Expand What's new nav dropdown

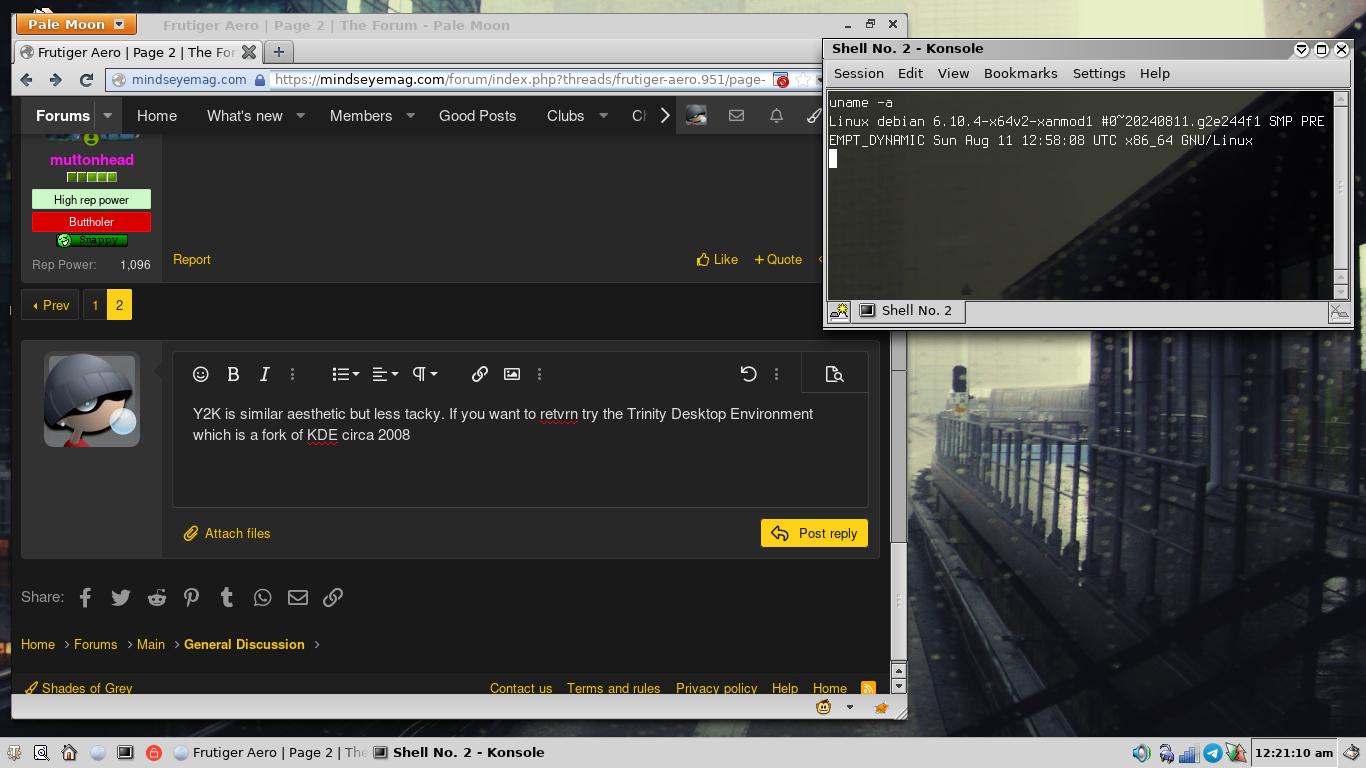coord(300,116)
